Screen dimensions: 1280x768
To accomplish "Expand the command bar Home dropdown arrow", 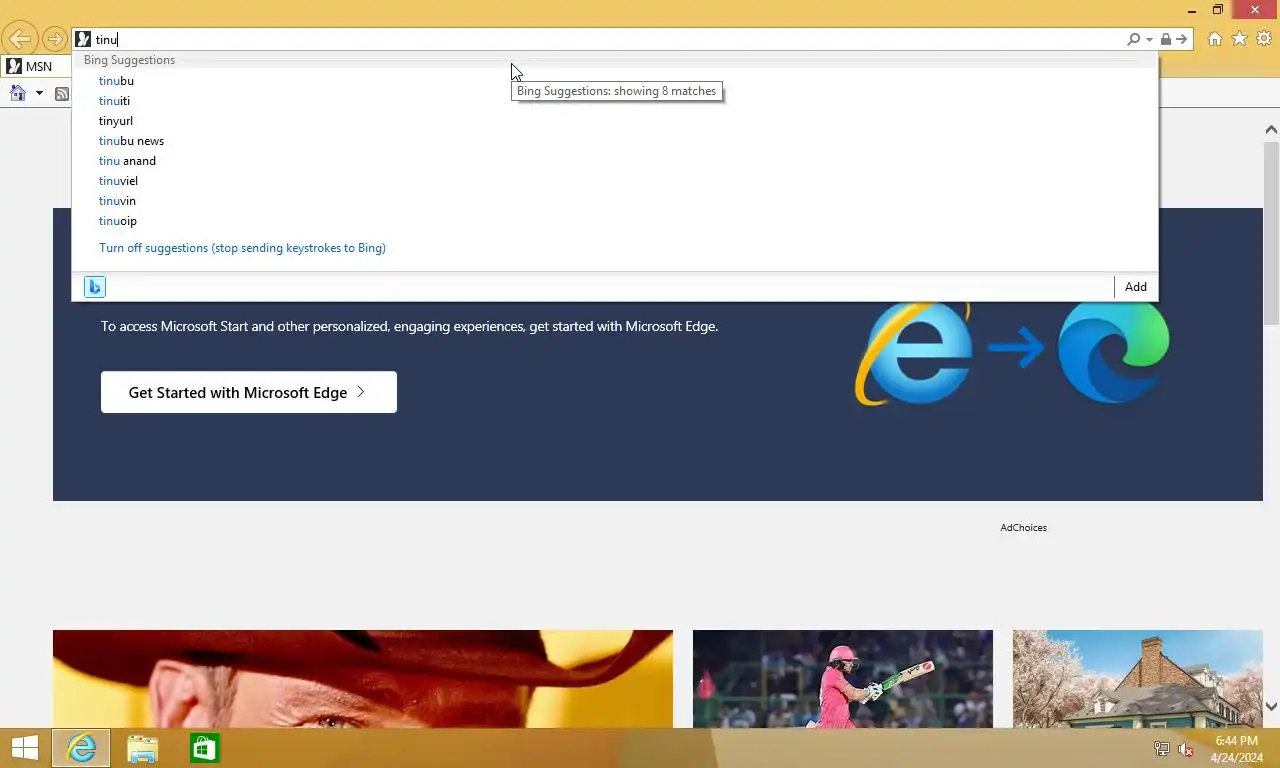I will (x=39, y=93).
